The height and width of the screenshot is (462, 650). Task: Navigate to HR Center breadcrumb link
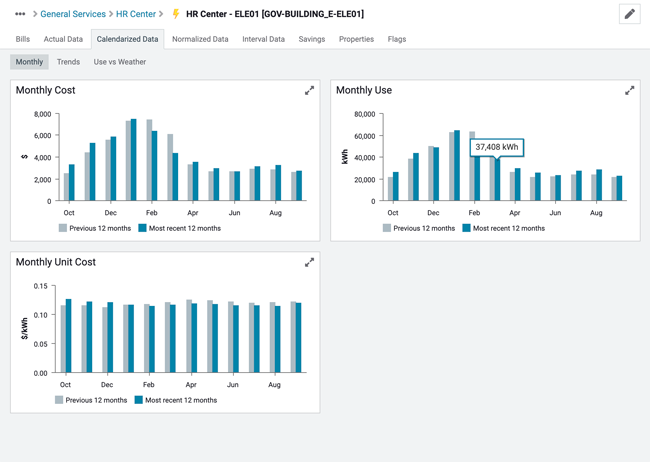click(136, 14)
